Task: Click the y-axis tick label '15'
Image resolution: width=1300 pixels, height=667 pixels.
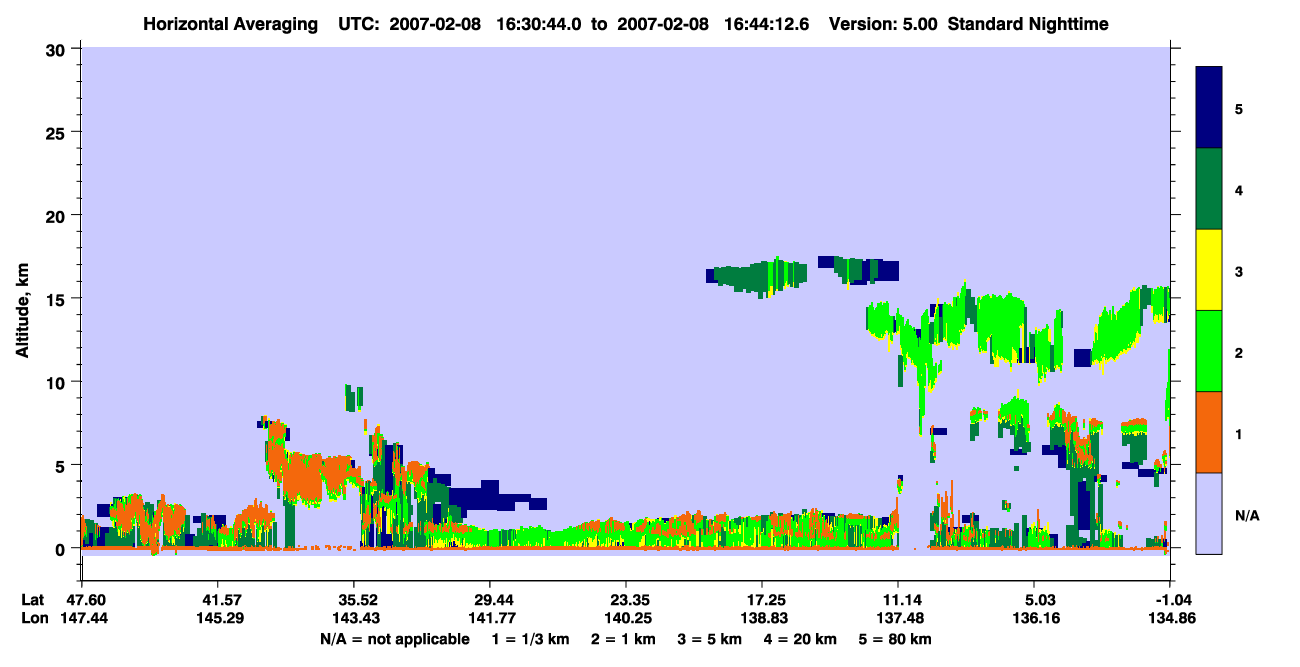Action: pos(58,299)
